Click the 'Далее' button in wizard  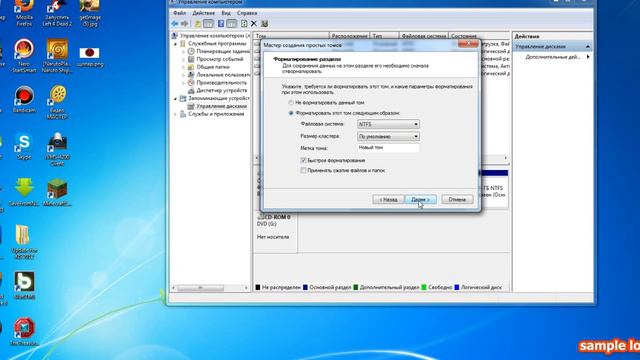coord(420,200)
